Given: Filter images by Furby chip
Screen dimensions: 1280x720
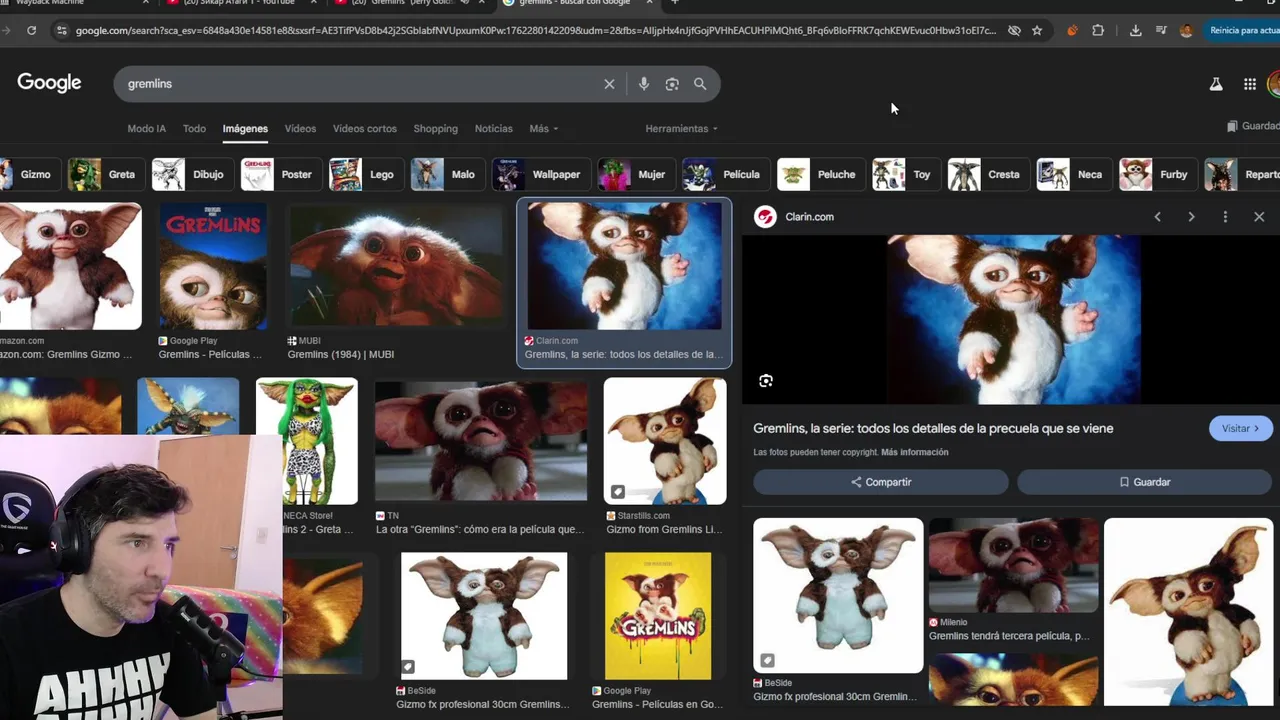Looking at the screenshot, I should coord(1157,174).
